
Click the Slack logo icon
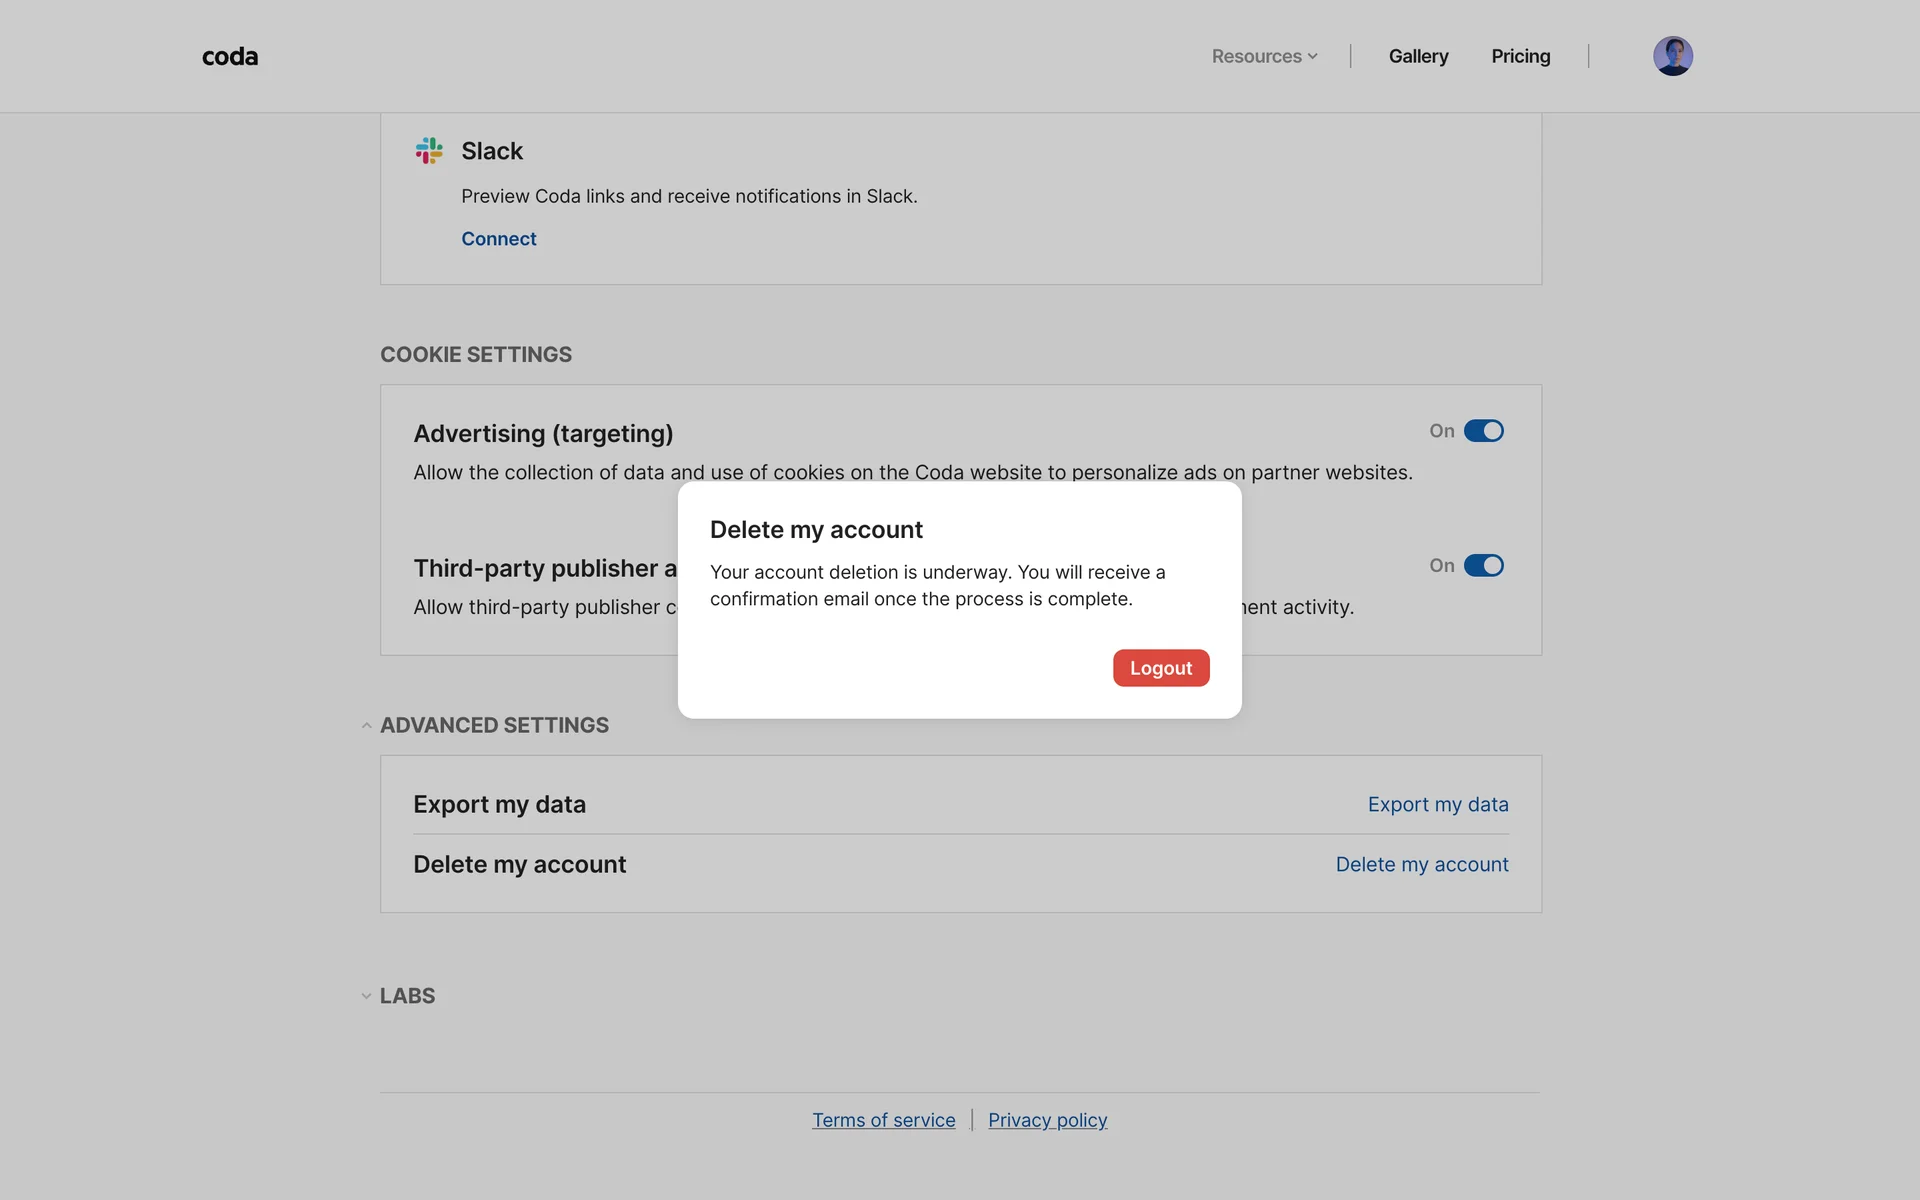[x=429, y=151]
